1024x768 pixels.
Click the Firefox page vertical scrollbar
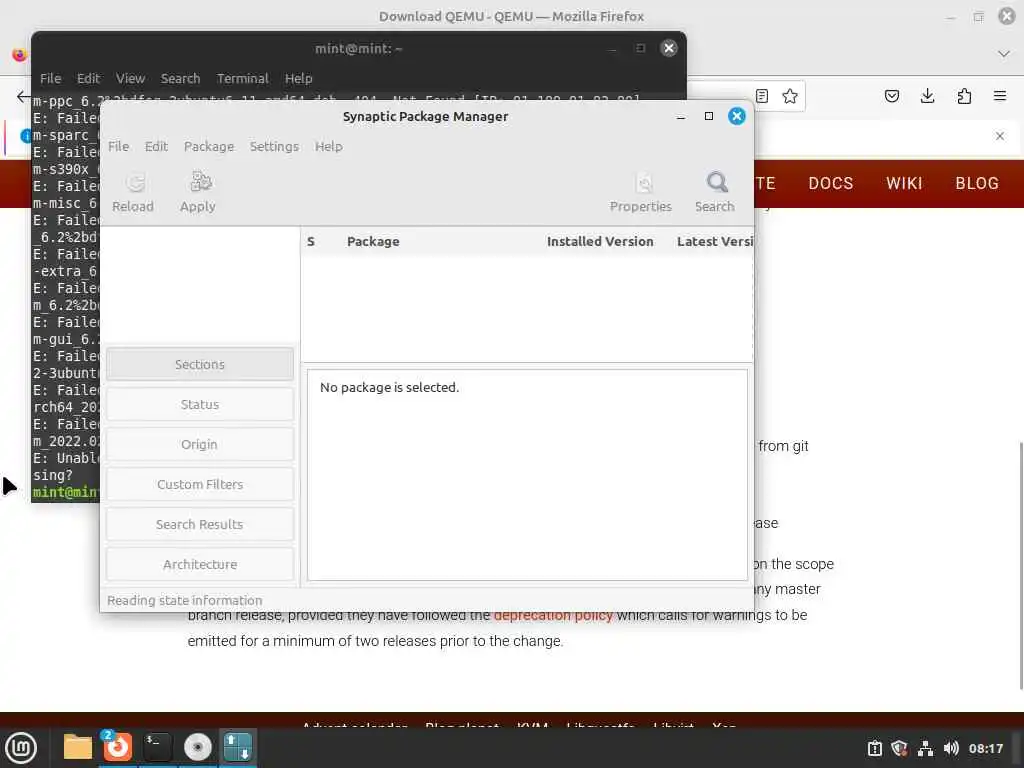click(x=1020, y=565)
